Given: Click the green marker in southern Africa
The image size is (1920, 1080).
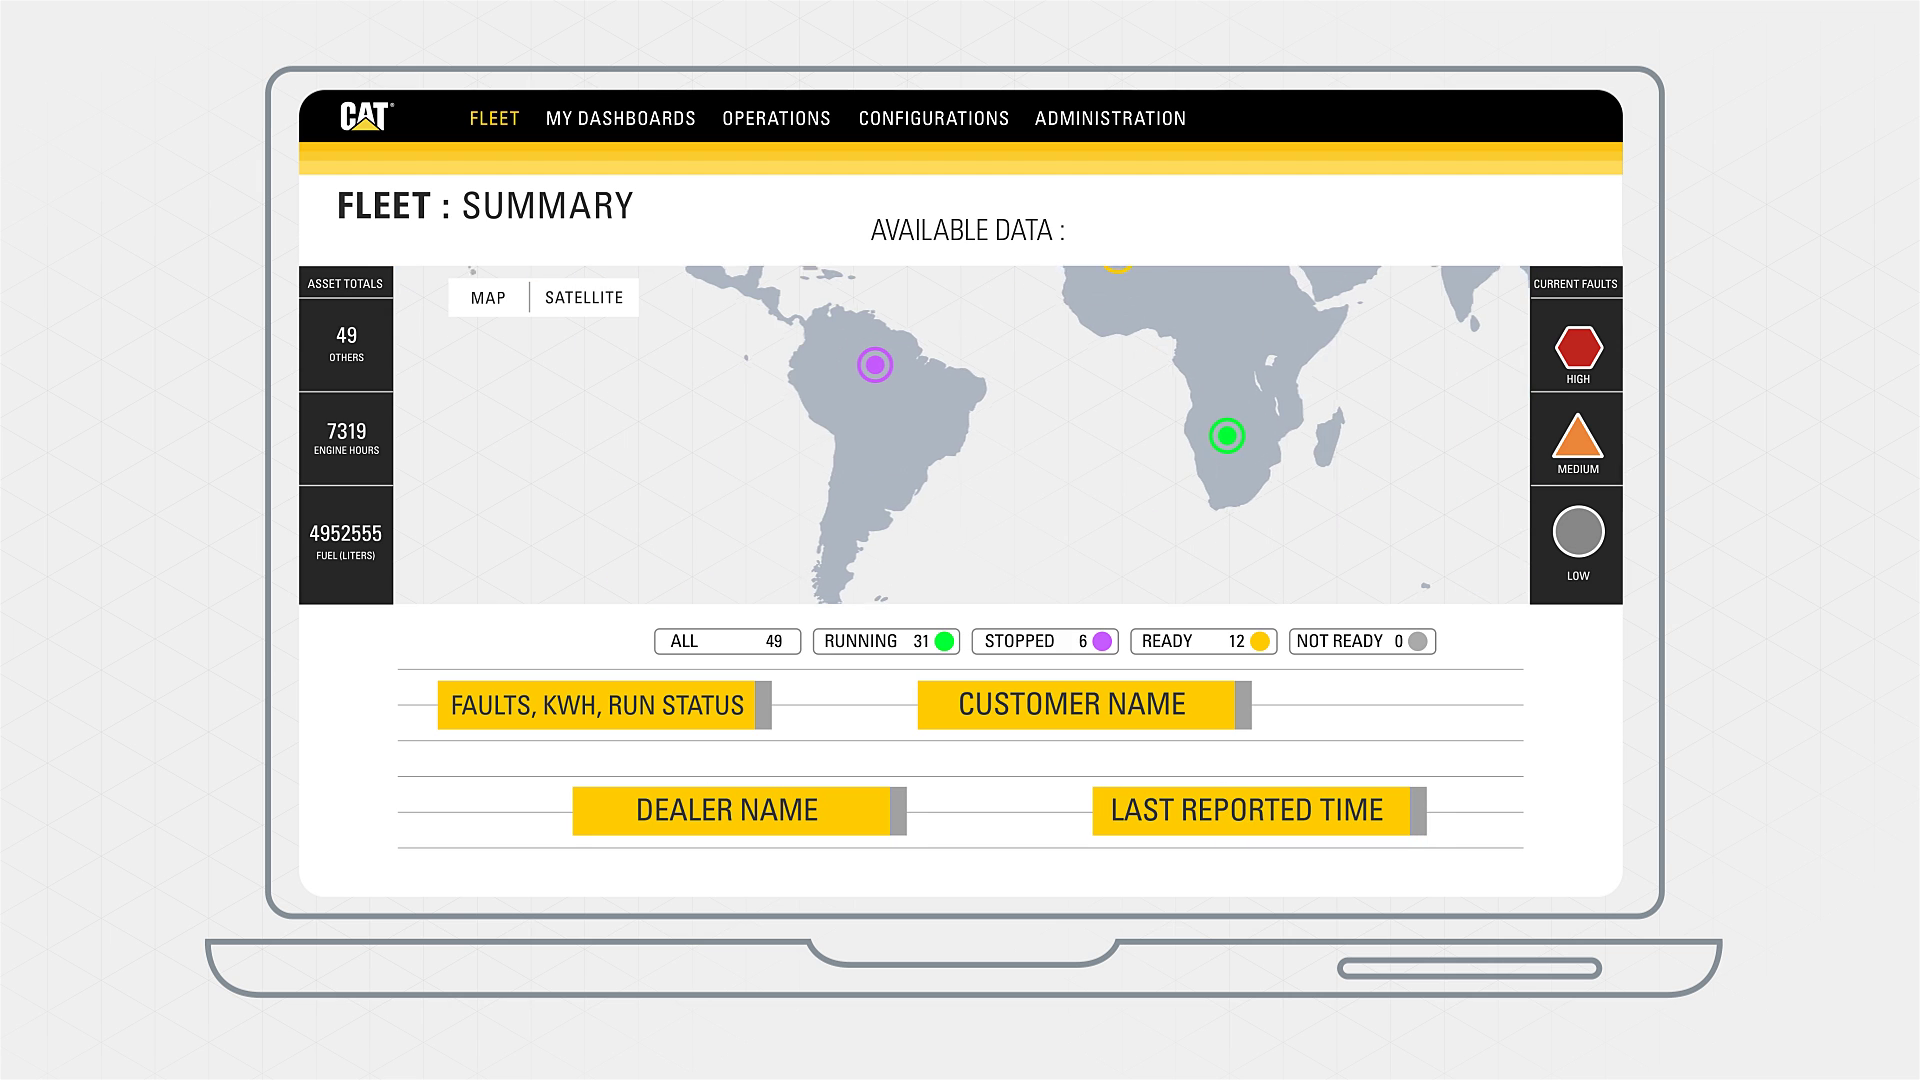Looking at the screenshot, I should 1227,436.
